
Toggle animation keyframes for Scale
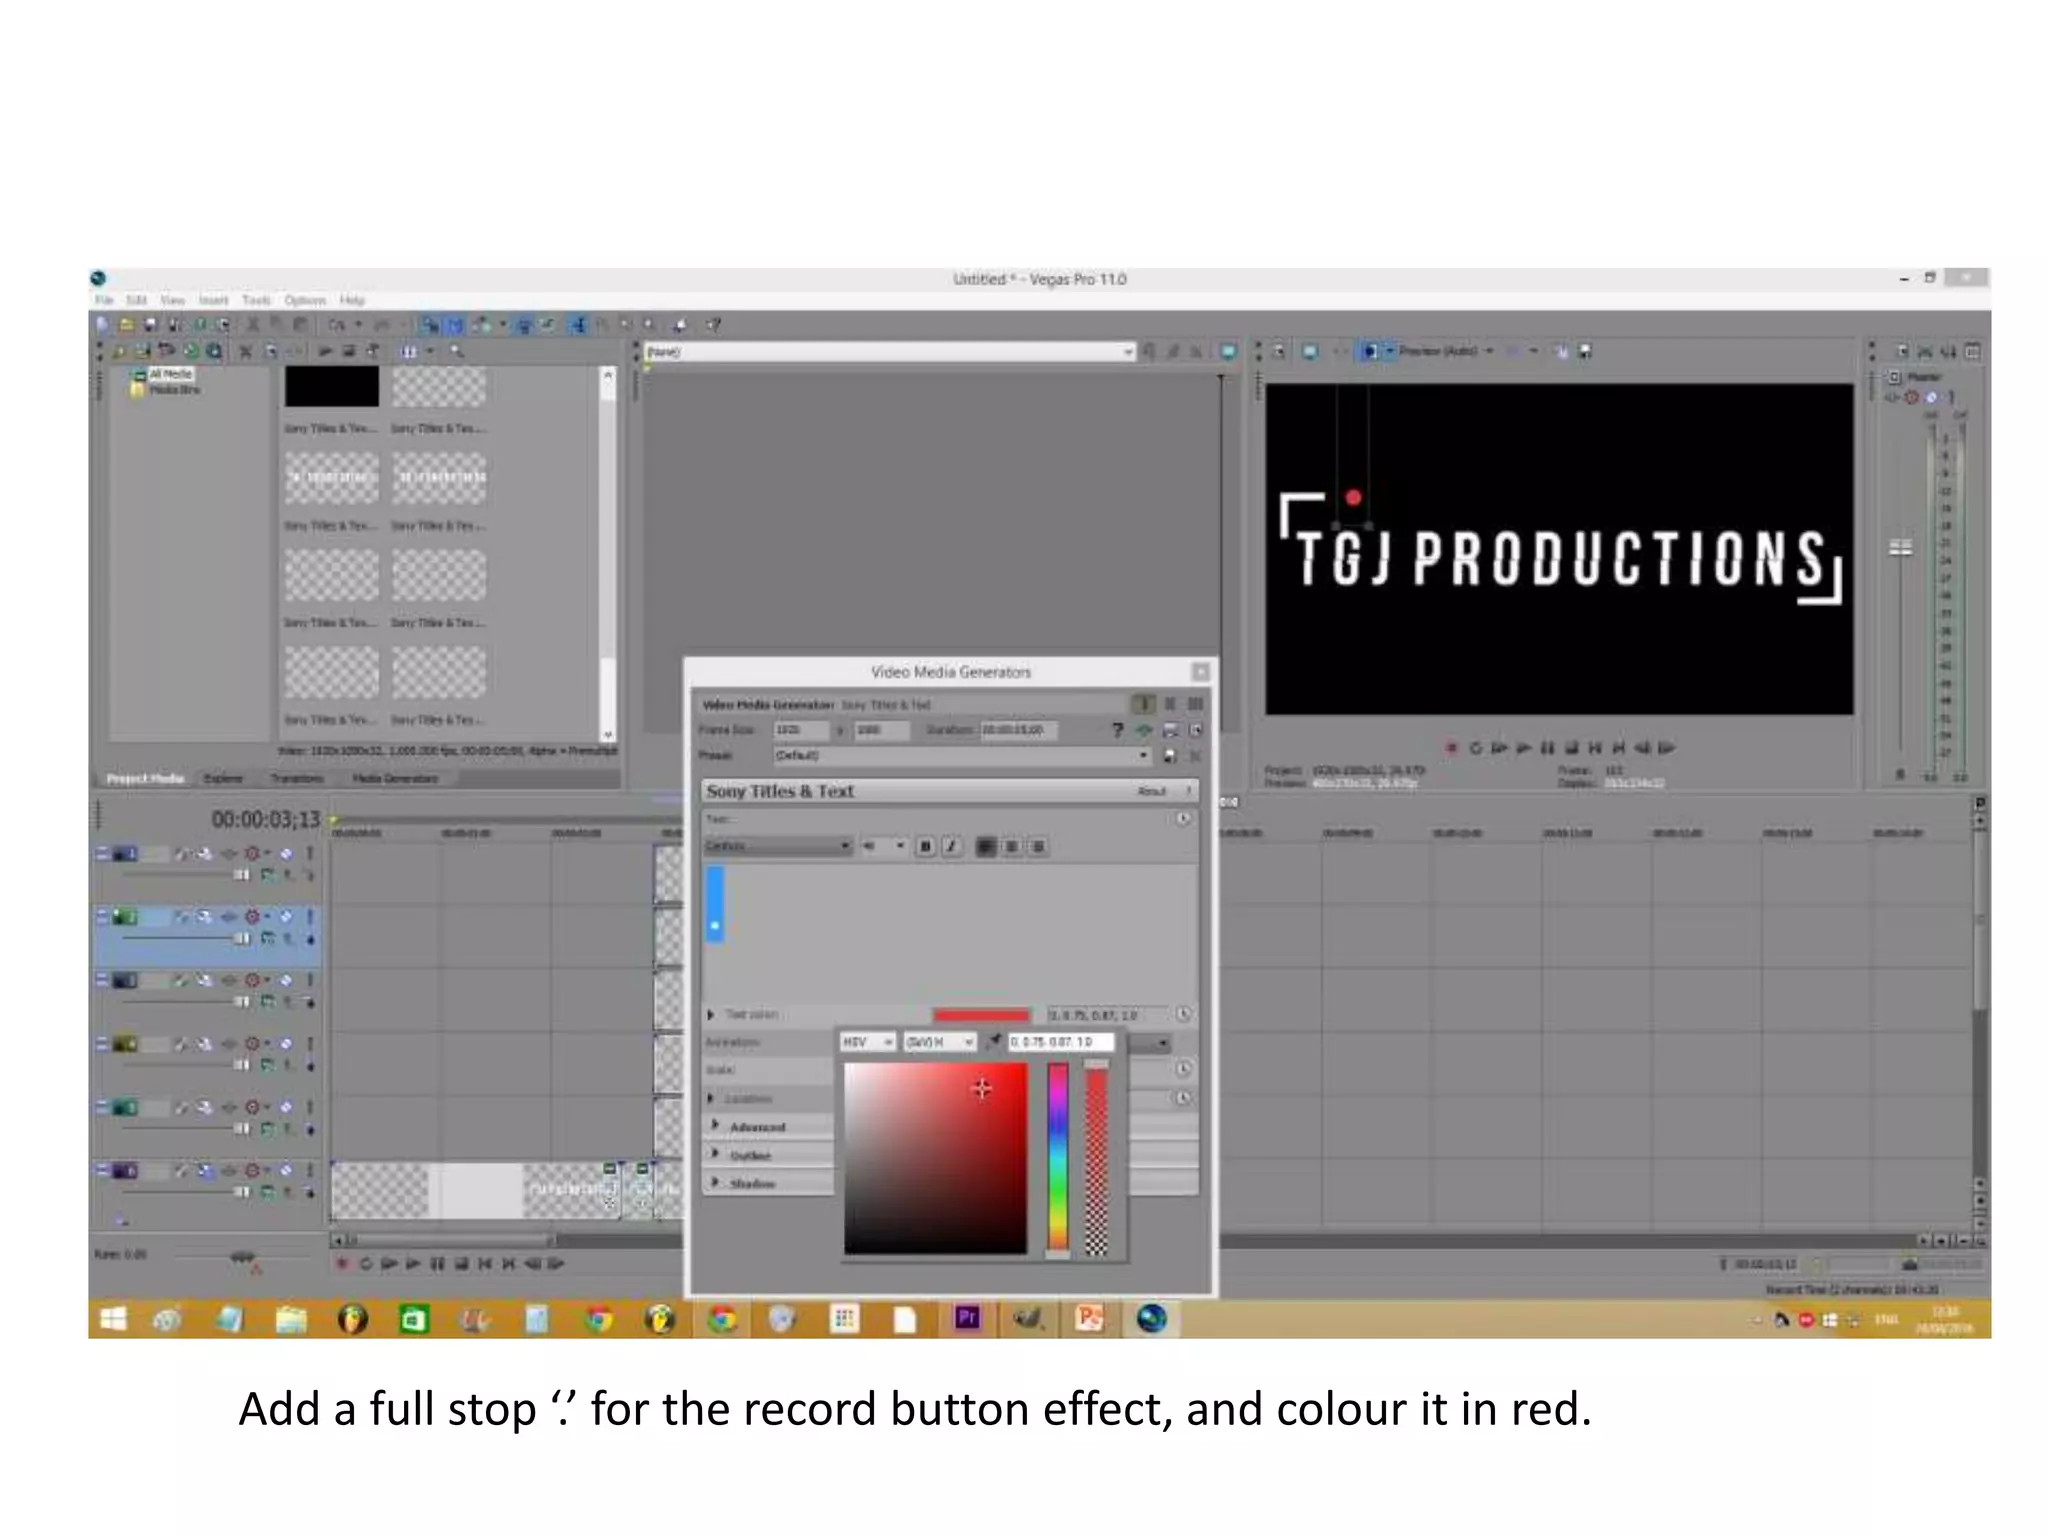pyautogui.click(x=1183, y=1069)
